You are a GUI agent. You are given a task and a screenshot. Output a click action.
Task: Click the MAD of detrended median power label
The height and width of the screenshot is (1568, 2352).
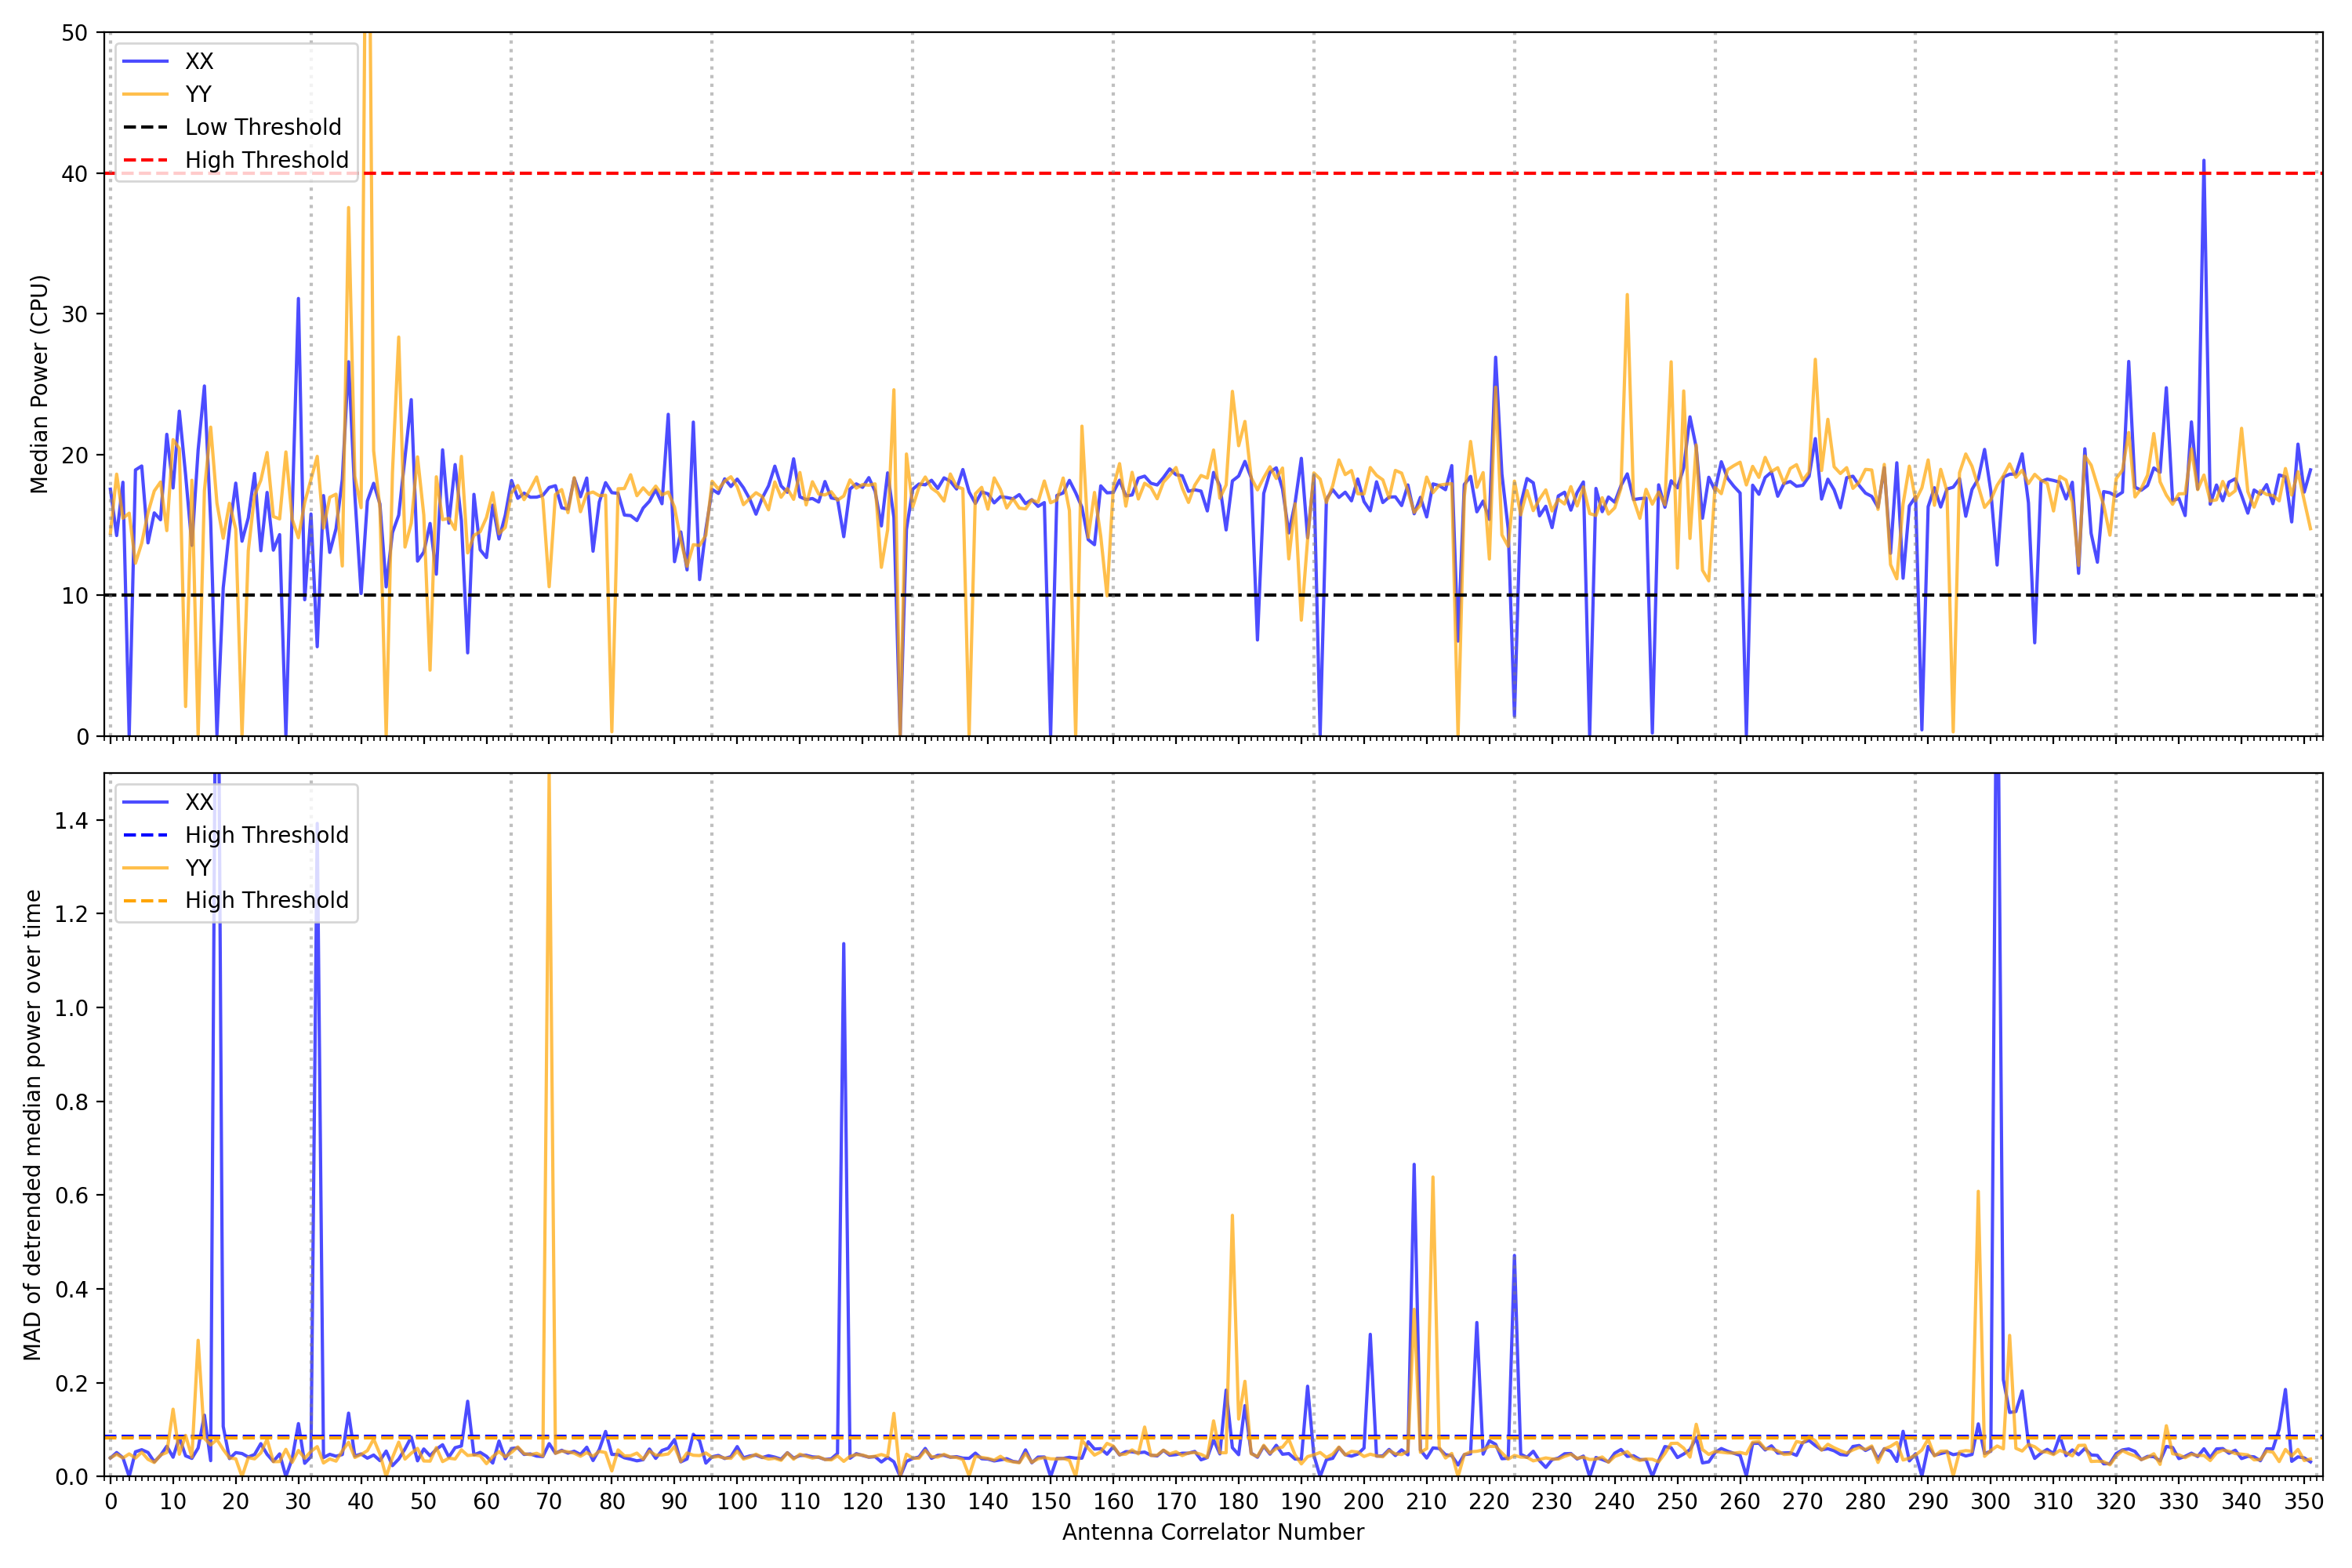click(x=32, y=1125)
